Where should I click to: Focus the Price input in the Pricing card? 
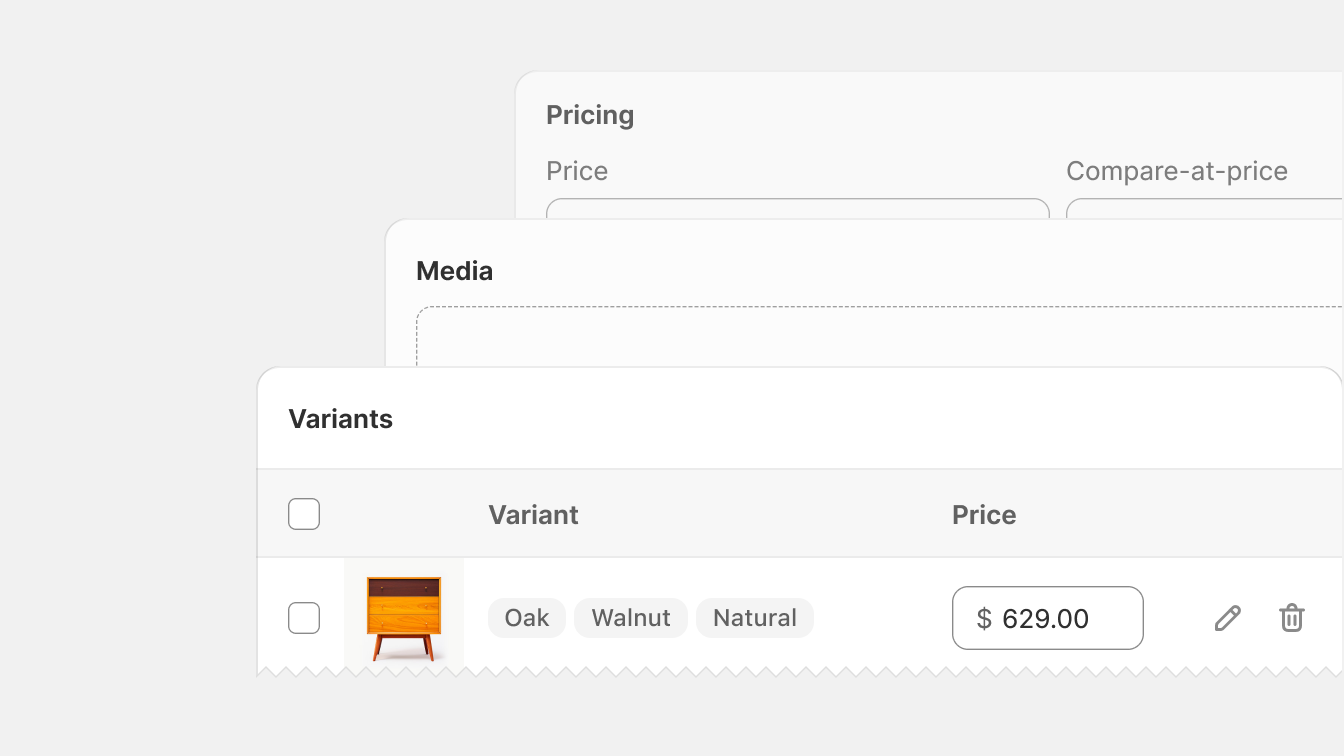point(798,208)
